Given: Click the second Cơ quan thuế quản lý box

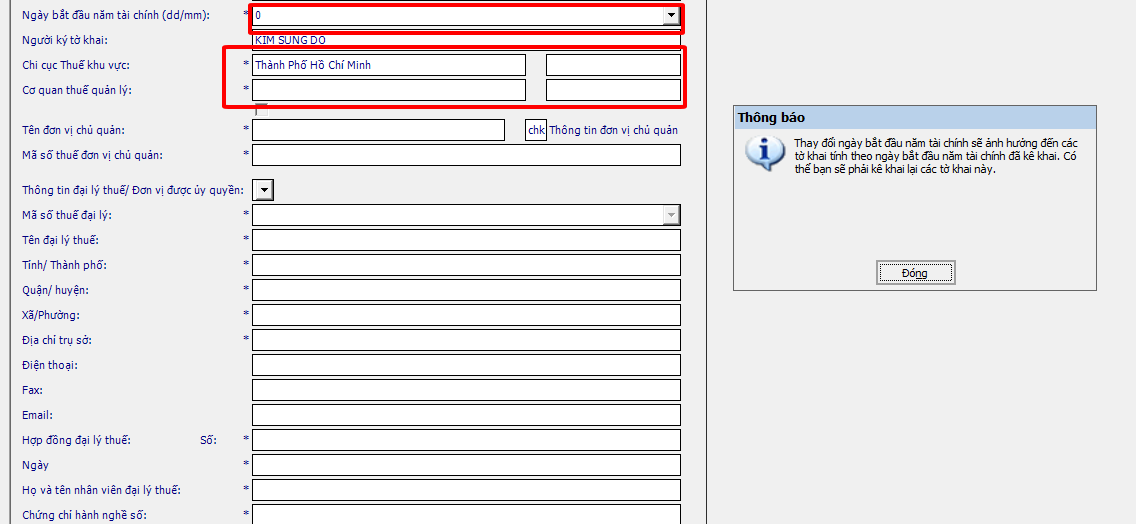Looking at the screenshot, I should [612, 90].
